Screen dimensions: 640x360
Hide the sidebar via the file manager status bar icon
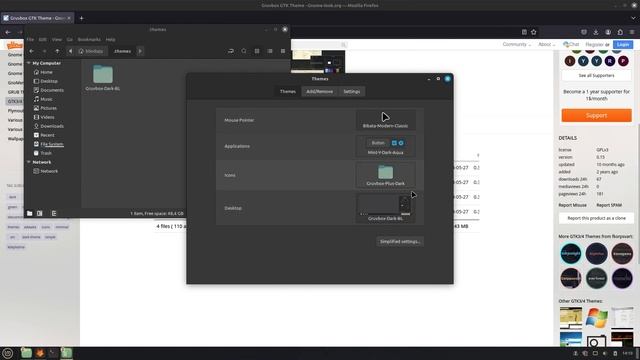(54, 213)
